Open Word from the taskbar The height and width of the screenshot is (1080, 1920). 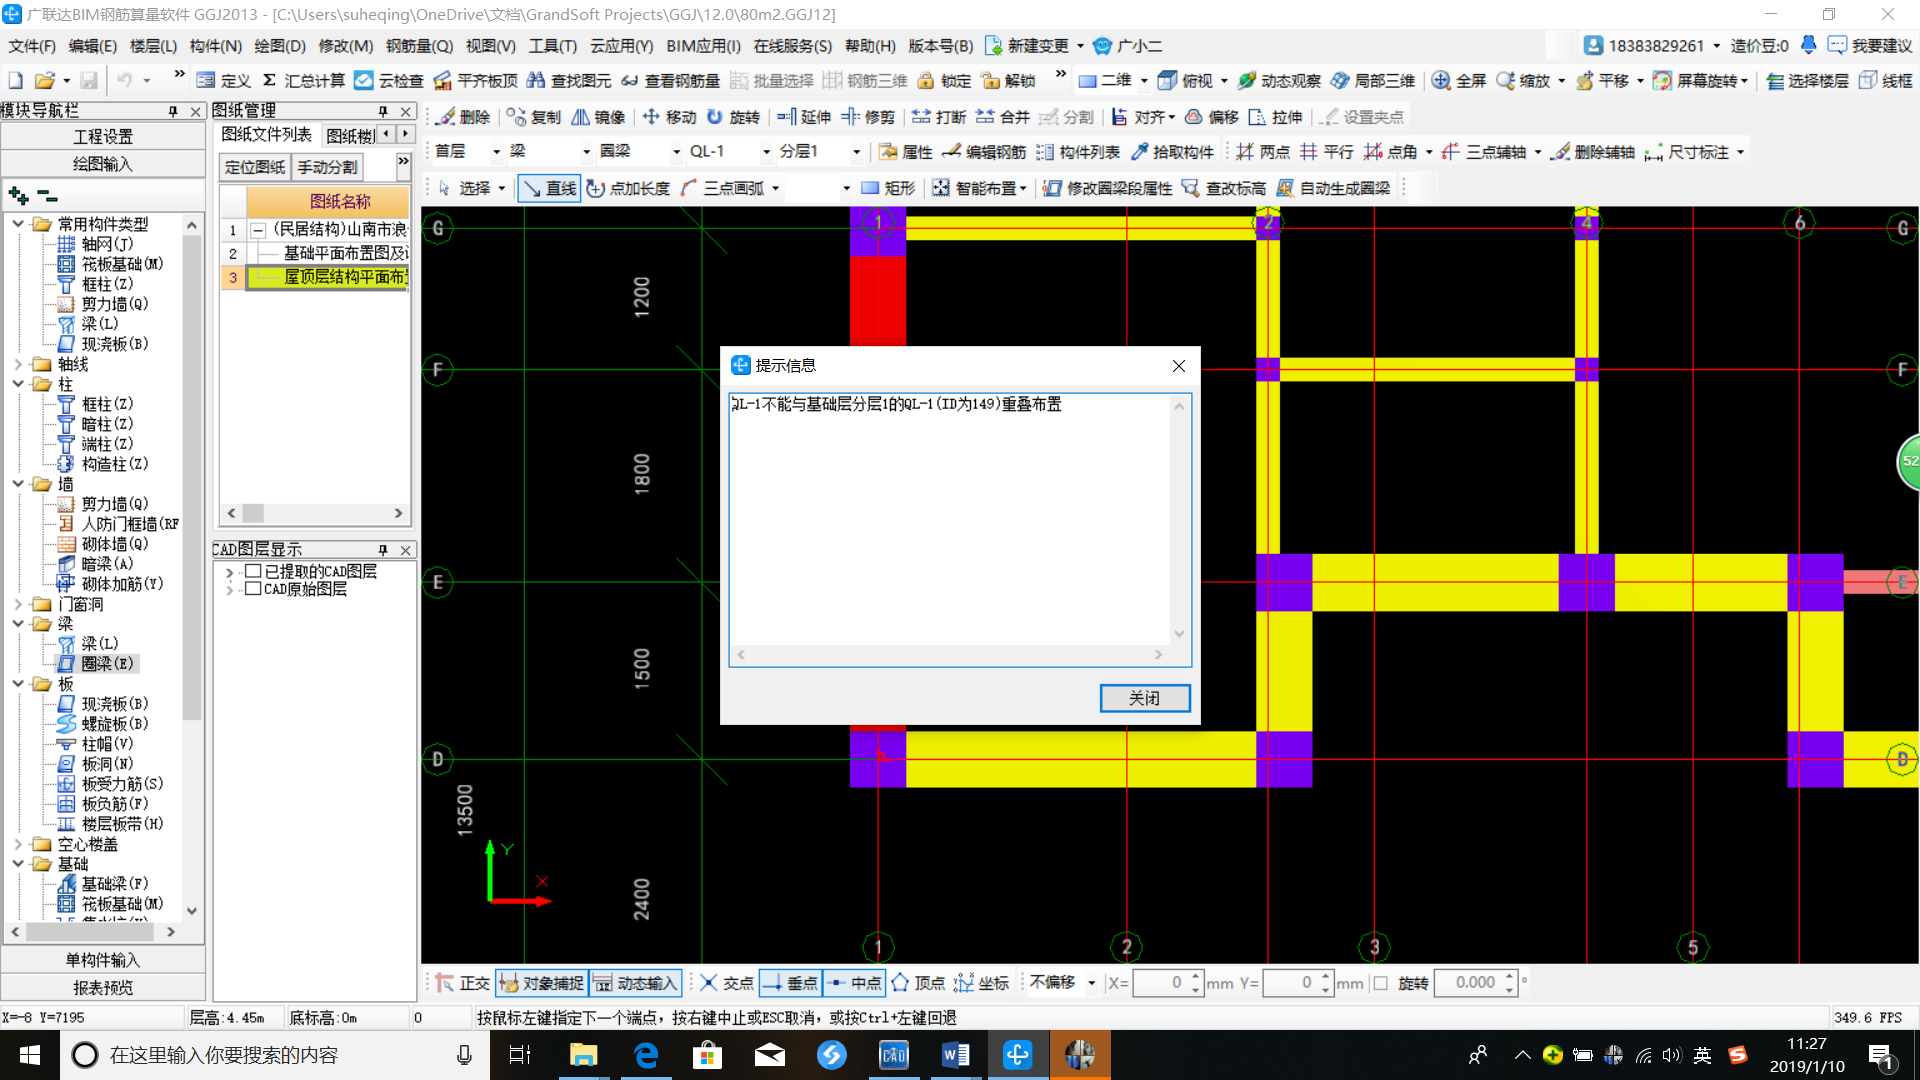click(x=955, y=1055)
